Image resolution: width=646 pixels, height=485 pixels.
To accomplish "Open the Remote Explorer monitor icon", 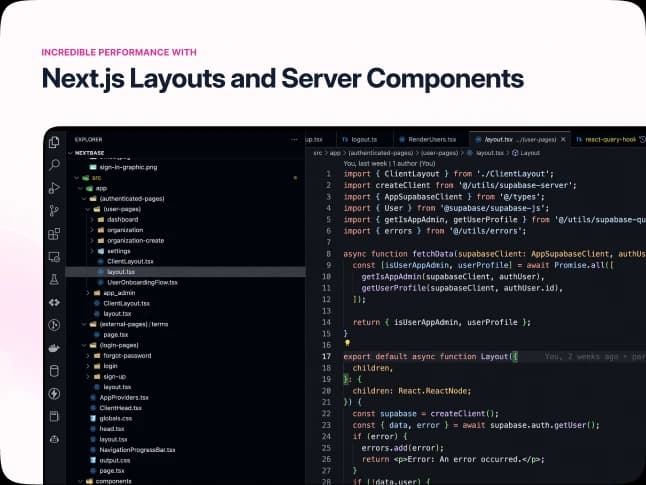I will coord(54,257).
